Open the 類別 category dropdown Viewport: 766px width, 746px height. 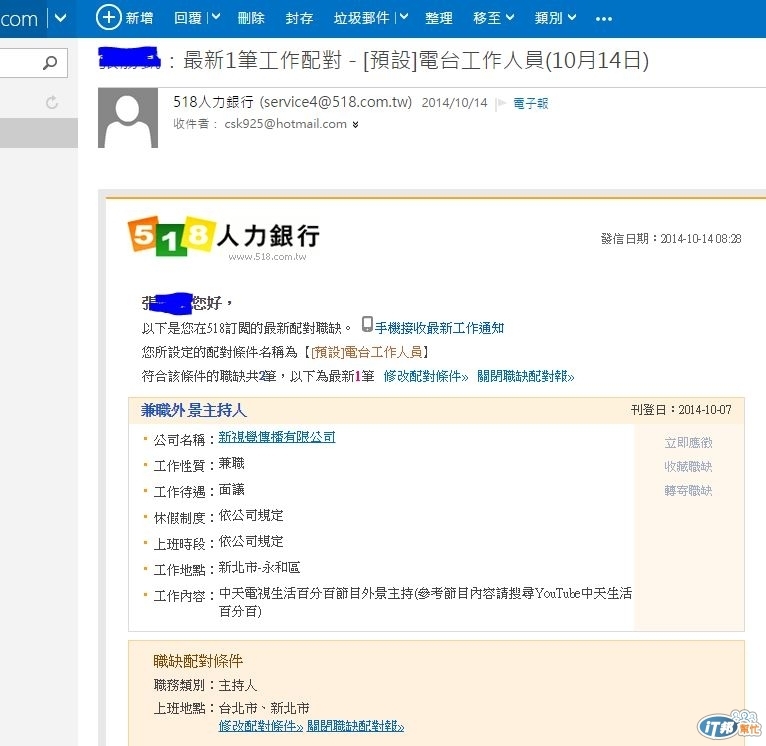coord(555,18)
